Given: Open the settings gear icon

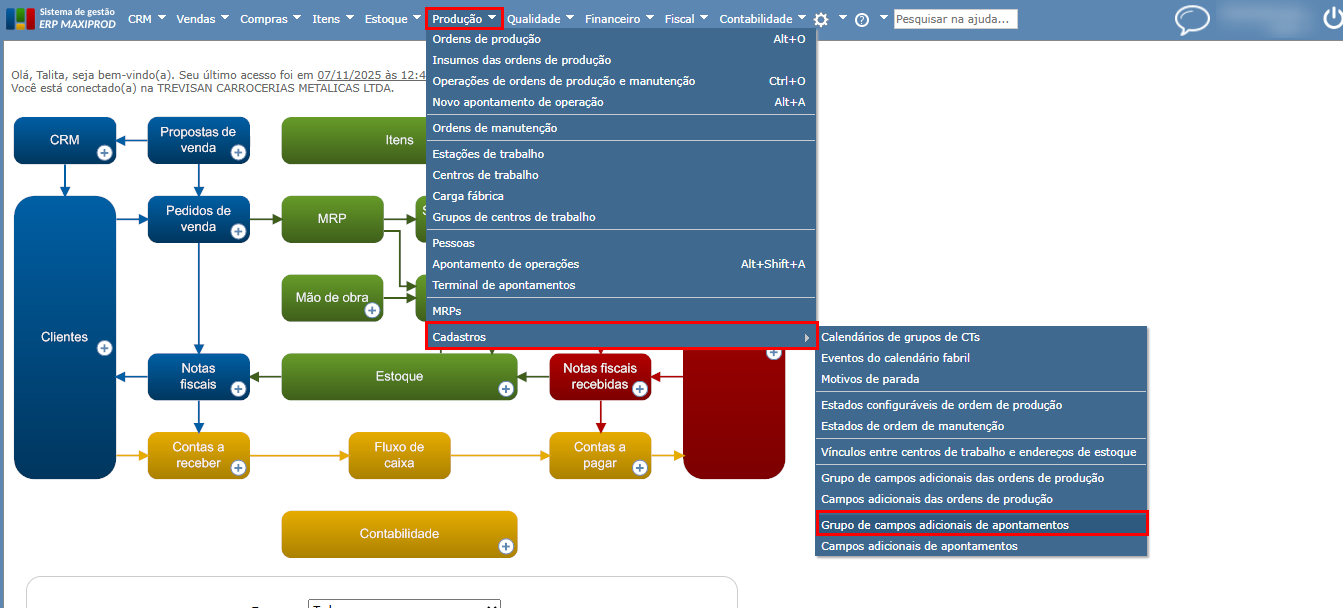Looking at the screenshot, I should (821, 19).
